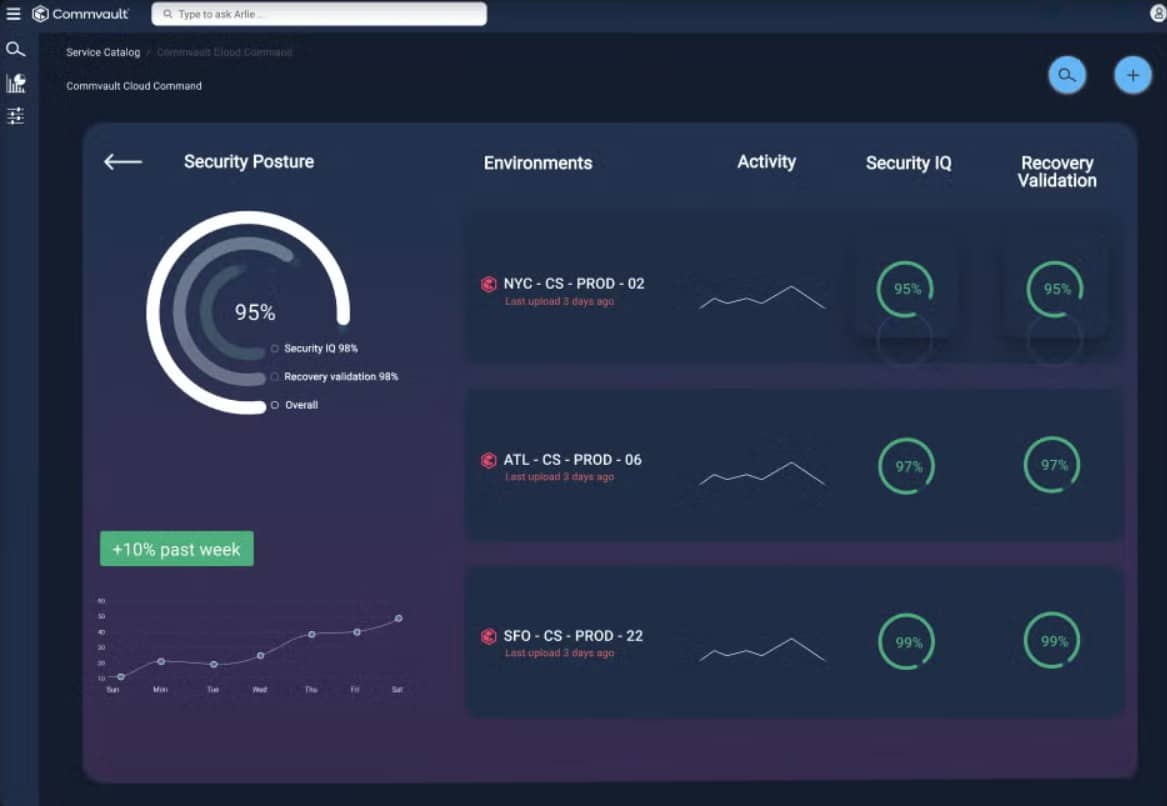The width and height of the screenshot is (1167, 806).
Task: Click the server icon next to SFO-CS-PROD-22
Action: click(x=488, y=635)
